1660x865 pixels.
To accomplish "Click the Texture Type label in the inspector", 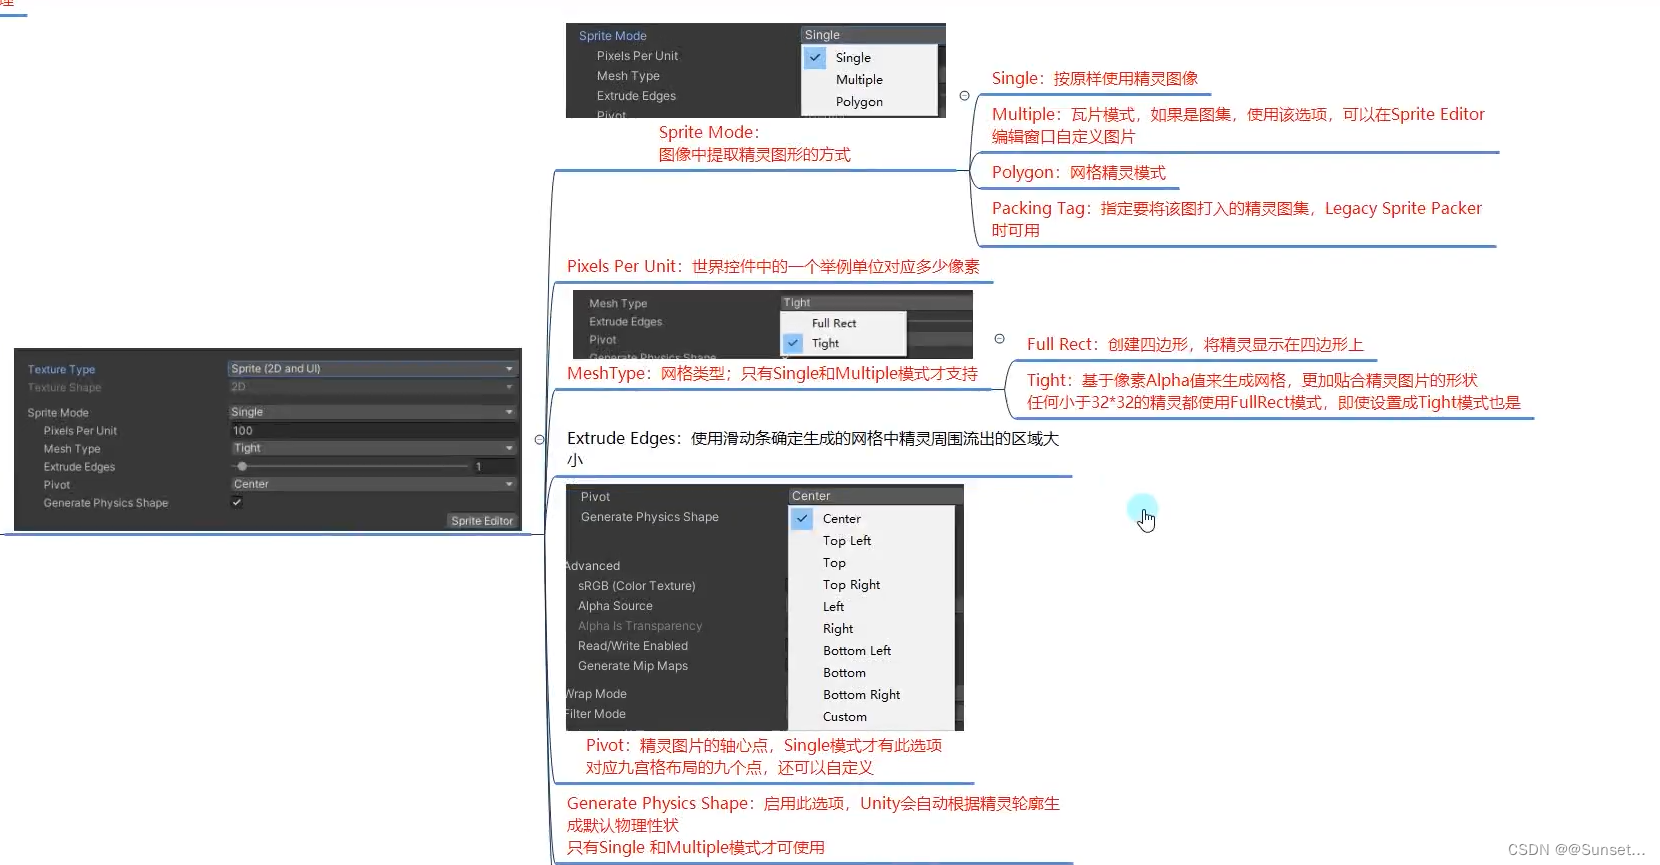I will coord(61,369).
